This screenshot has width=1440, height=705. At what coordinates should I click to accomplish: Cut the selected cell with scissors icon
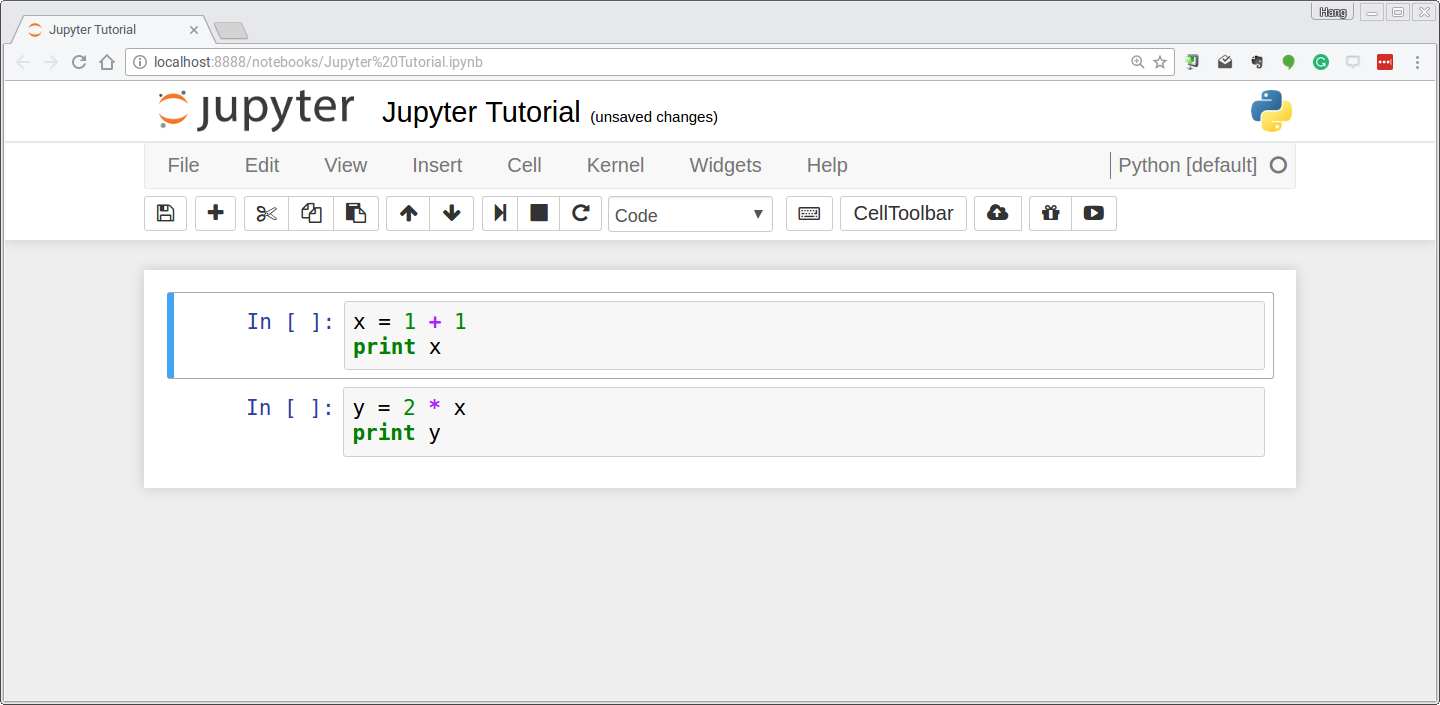266,213
